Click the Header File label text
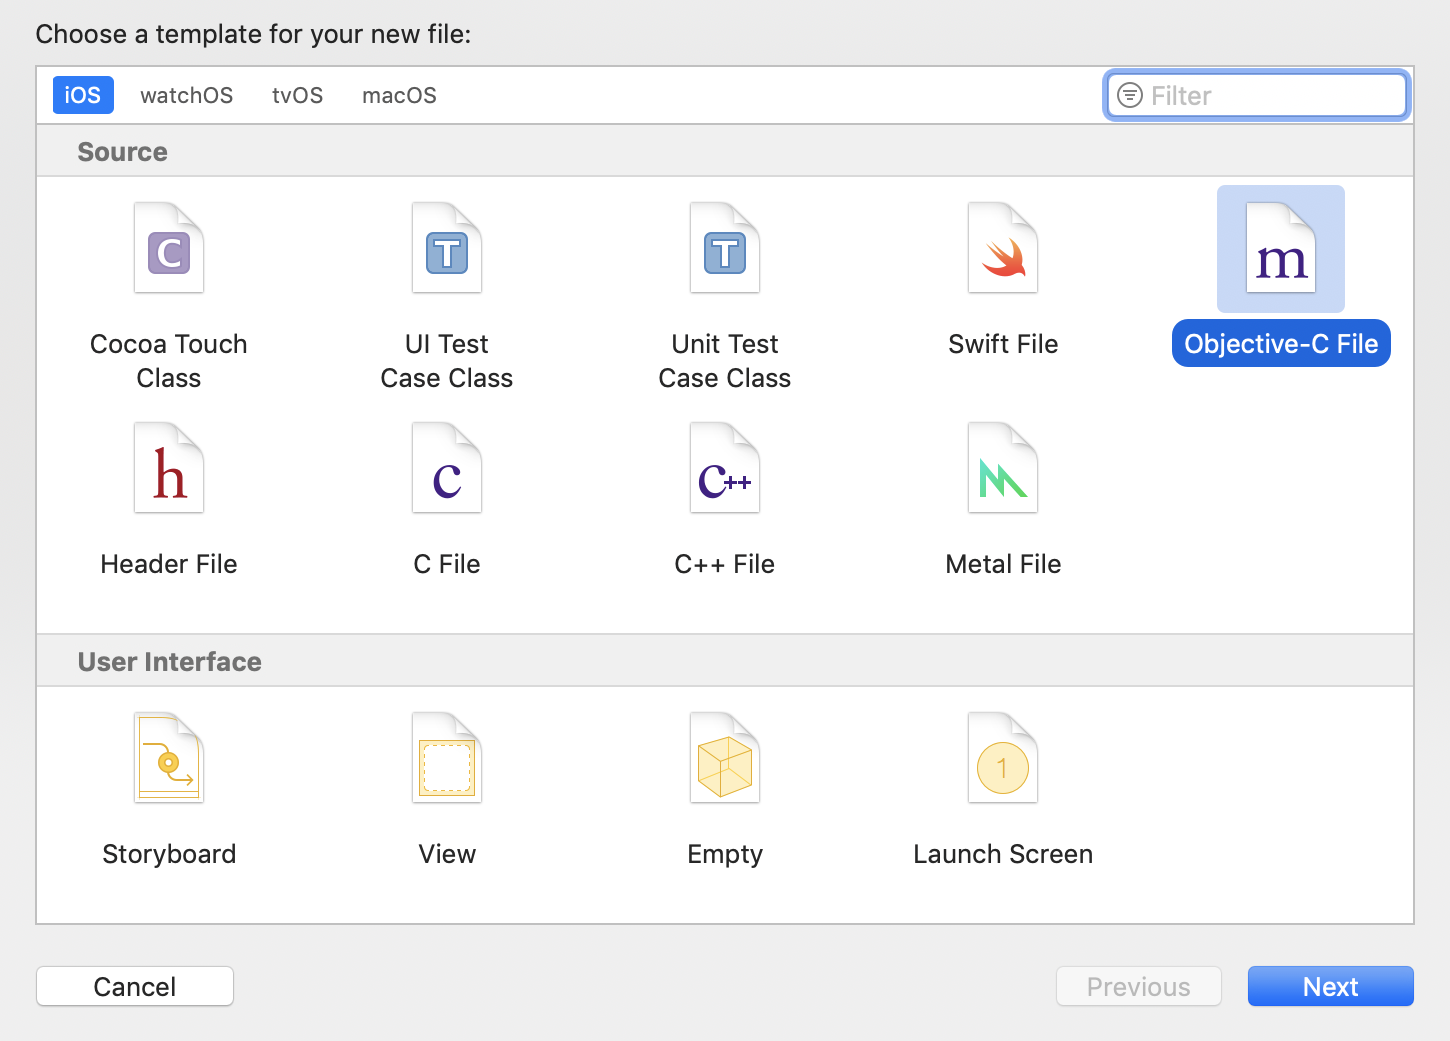The image size is (1450, 1041). 169,564
